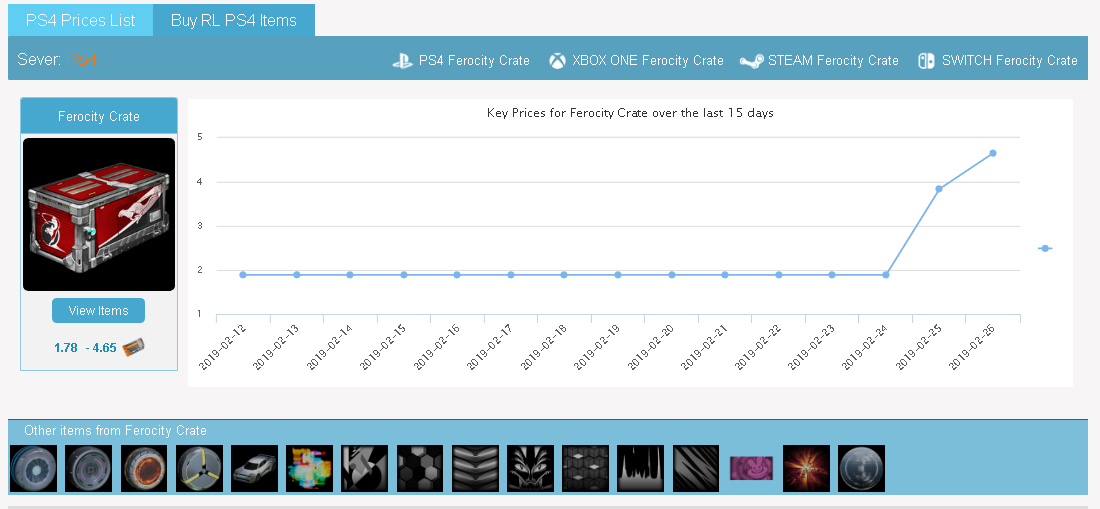This screenshot has height=509, width=1100.
Task: Click the Nintendo Switch logo icon
Action: coord(926,61)
